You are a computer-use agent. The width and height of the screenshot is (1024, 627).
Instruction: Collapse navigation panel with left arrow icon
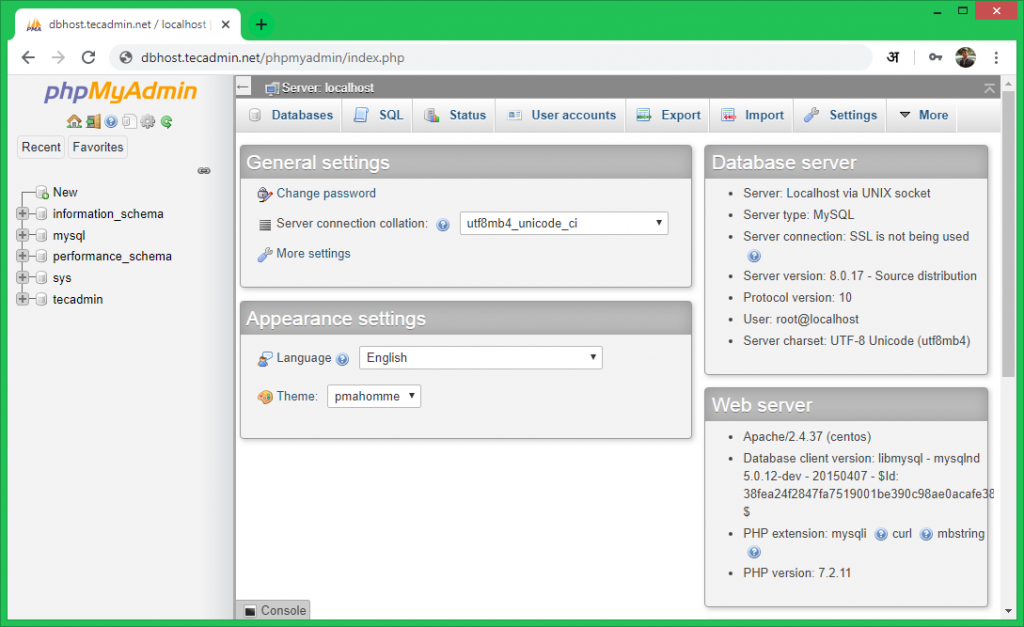[x=244, y=88]
